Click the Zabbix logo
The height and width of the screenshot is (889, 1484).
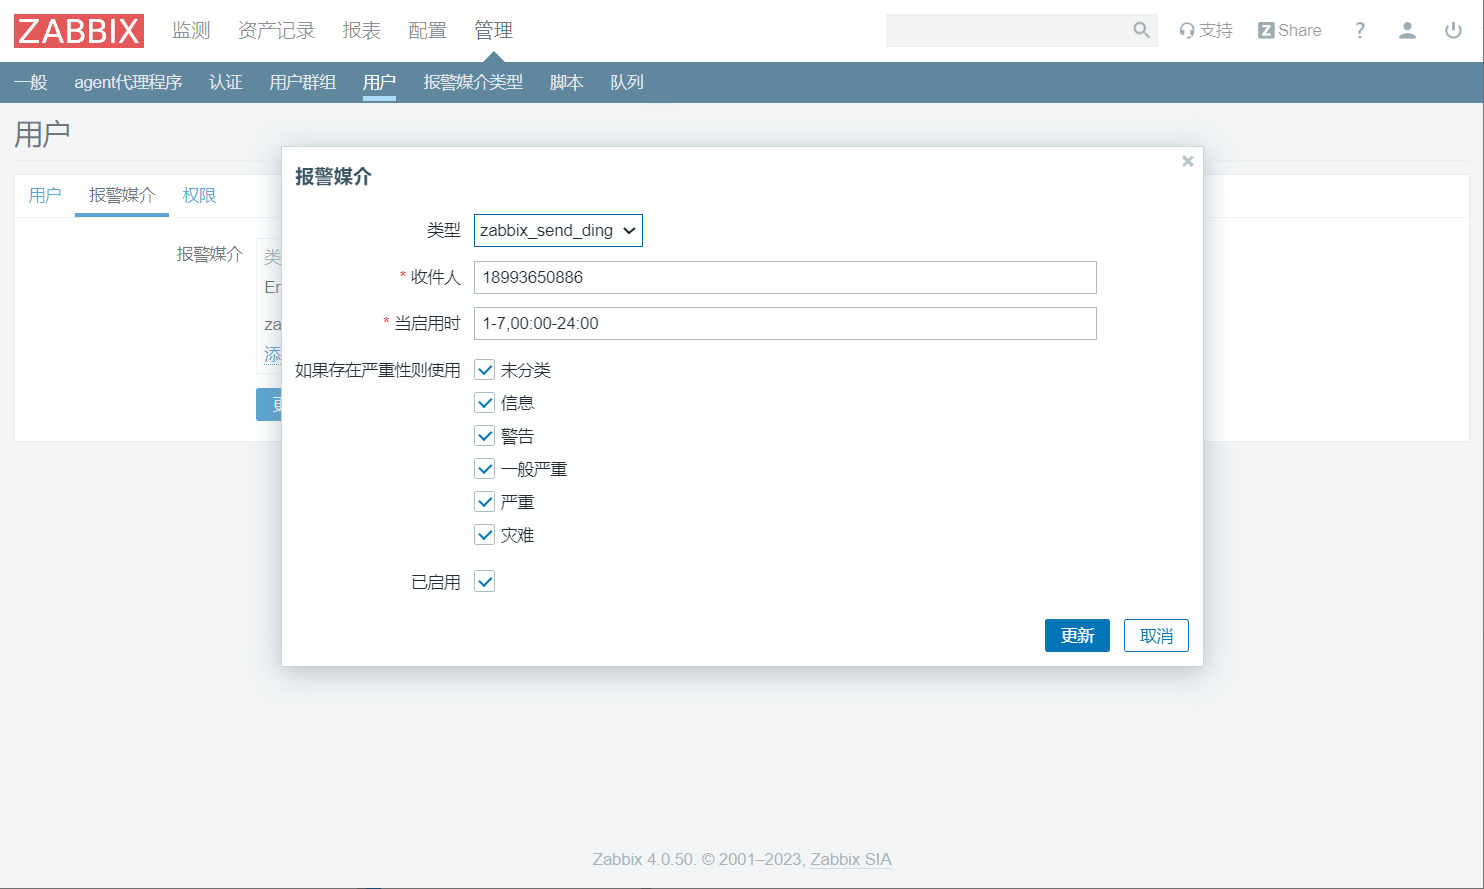79,31
